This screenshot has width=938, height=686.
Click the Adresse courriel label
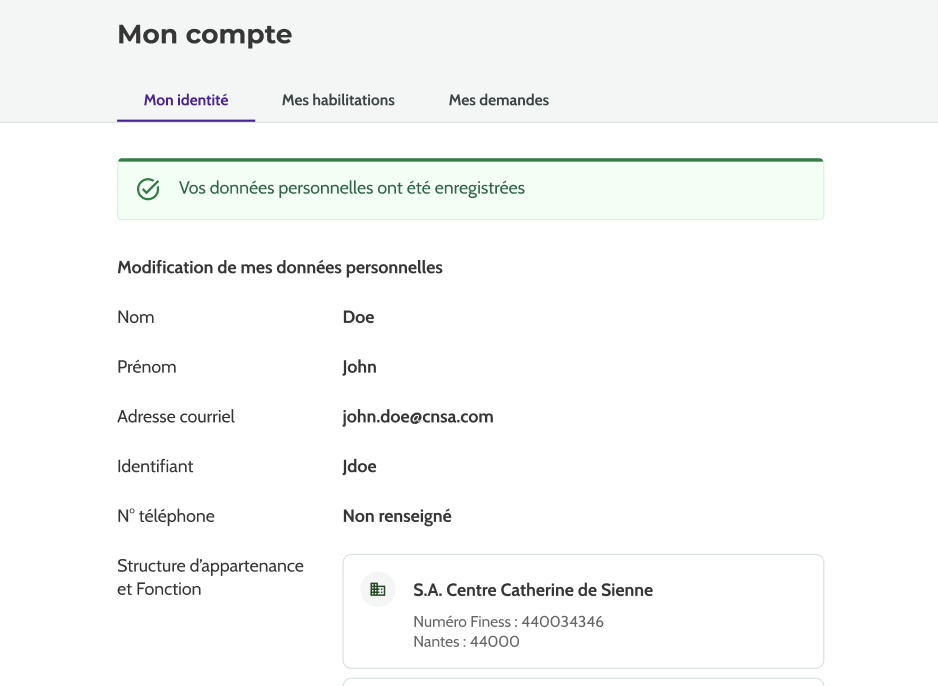(x=176, y=417)
